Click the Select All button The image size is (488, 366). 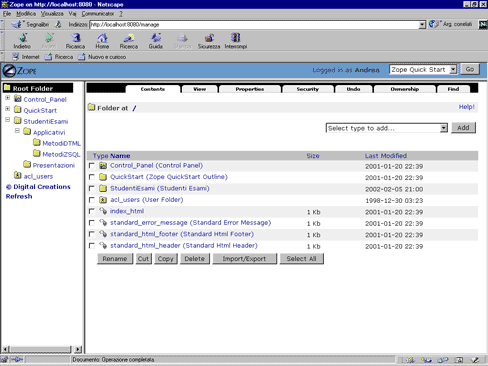[301, 259]
